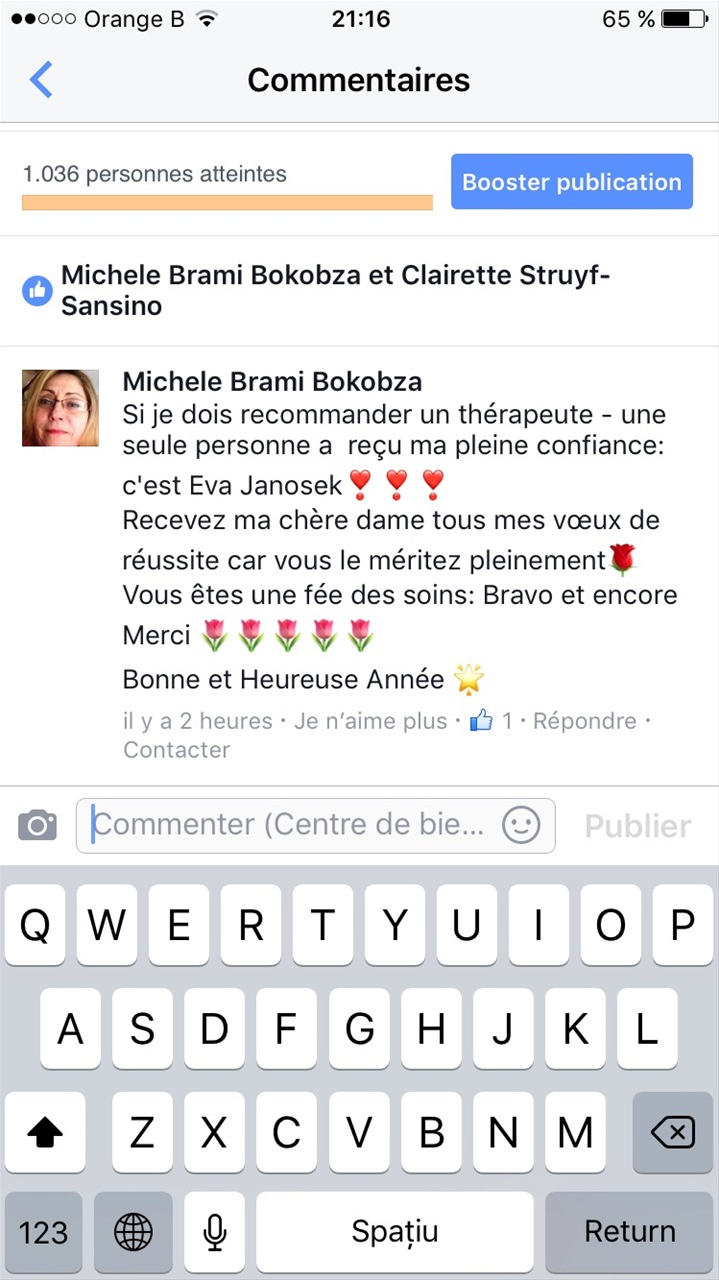Image resolution: width=719 pixels, height=1280 pixels.
Task: Tap the comment's like count thumb icon
Action: click(x=482, y=720)
